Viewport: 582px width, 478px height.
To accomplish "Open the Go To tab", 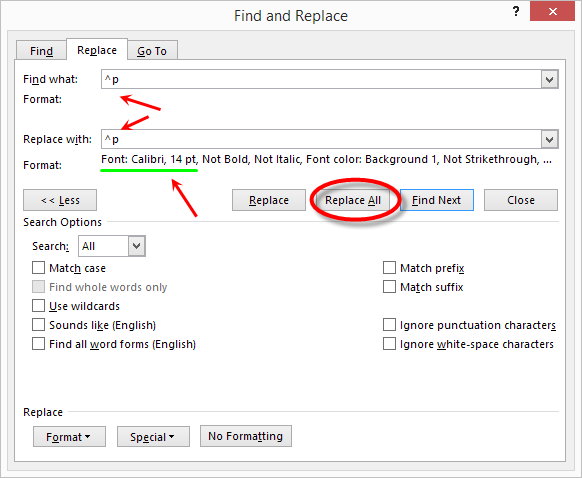I will (152, 51).
